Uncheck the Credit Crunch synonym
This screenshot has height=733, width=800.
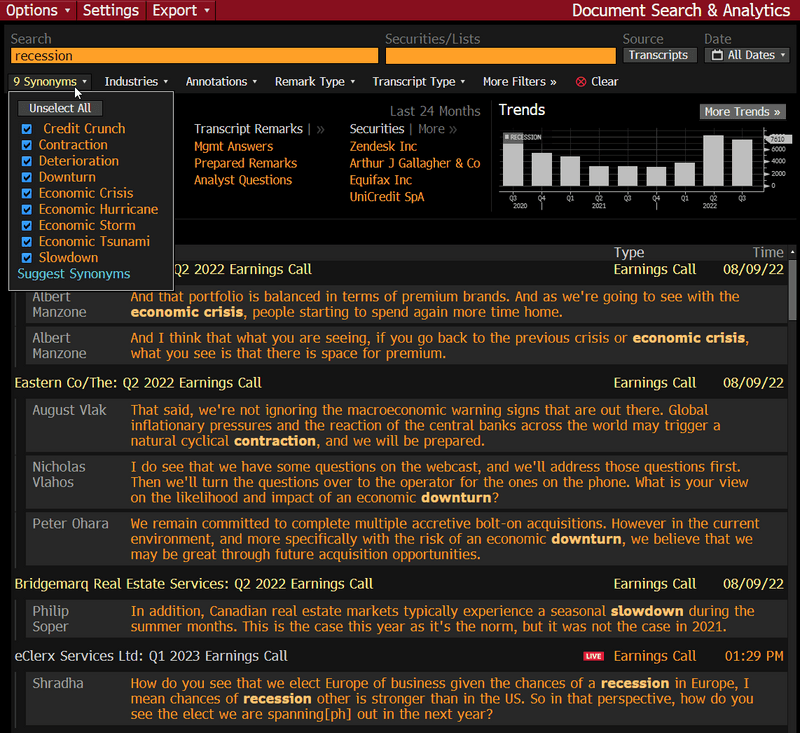click(27, 129)
